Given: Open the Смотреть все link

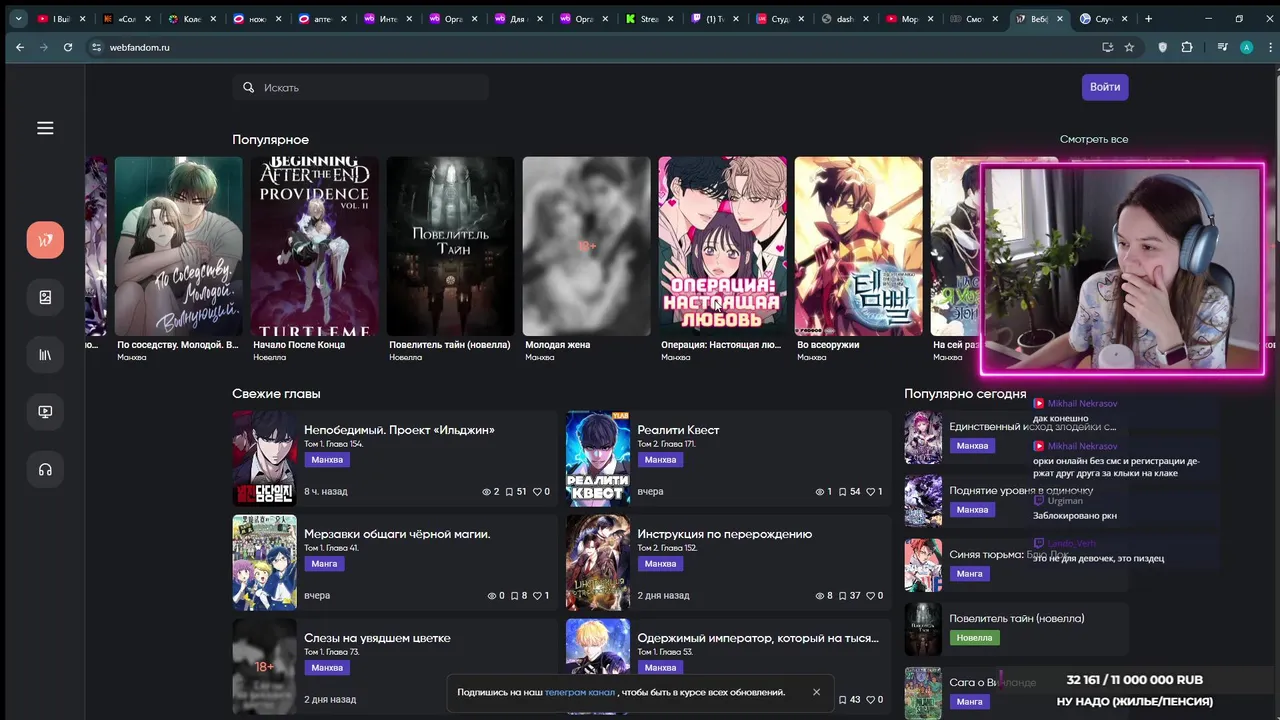Looking at the screenshot, I should coord(1094,139).
